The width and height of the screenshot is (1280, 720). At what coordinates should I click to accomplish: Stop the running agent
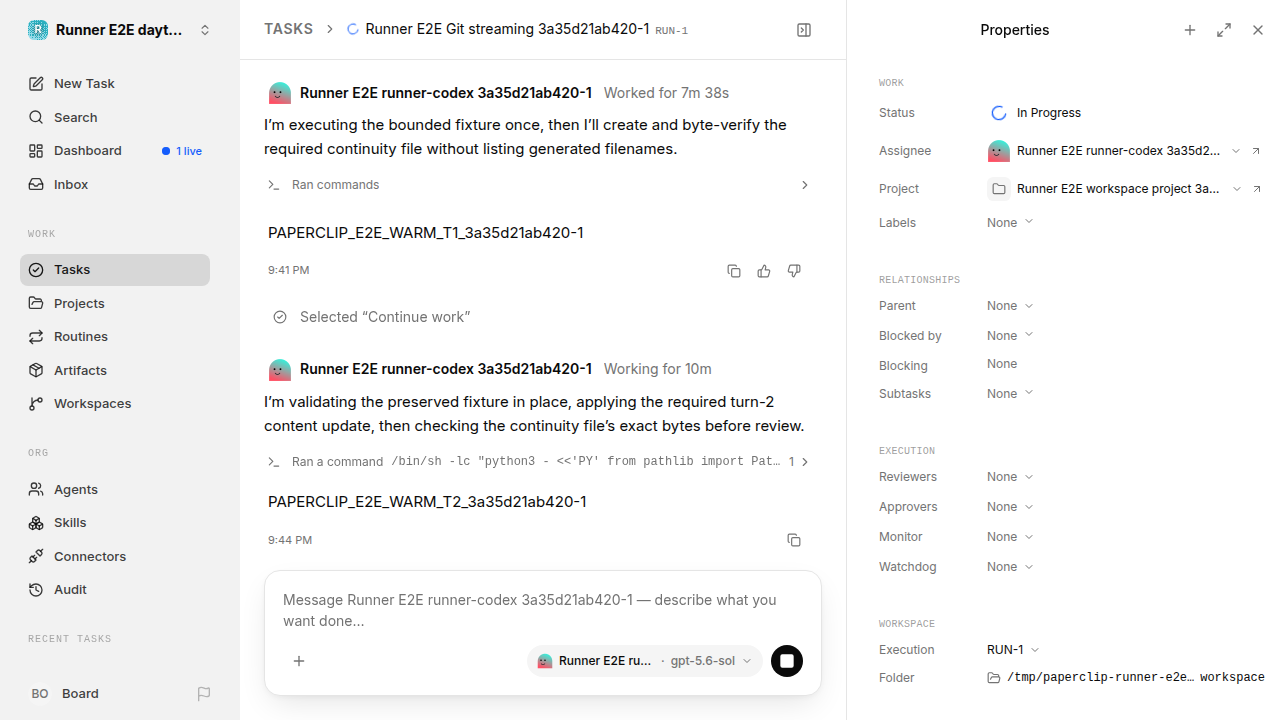point(787,661)
